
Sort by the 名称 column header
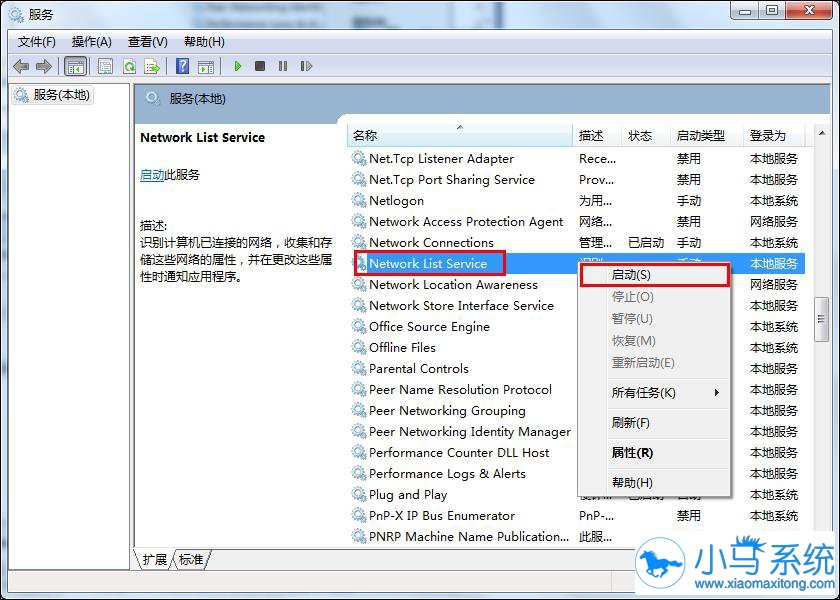tap(460, 136)
